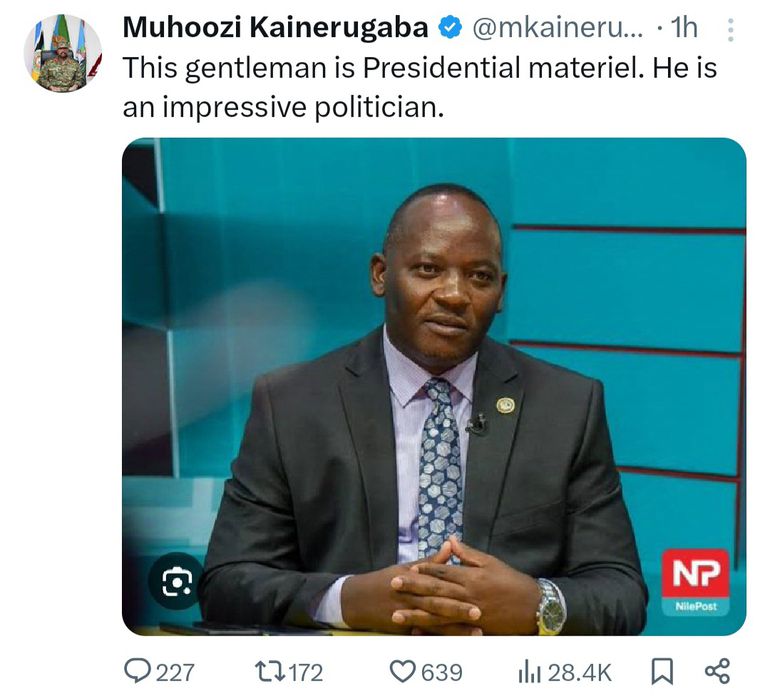The width and height of the screenshot is (770, 698).
Task: Bookmark this tweet
Action: (663, 671)
